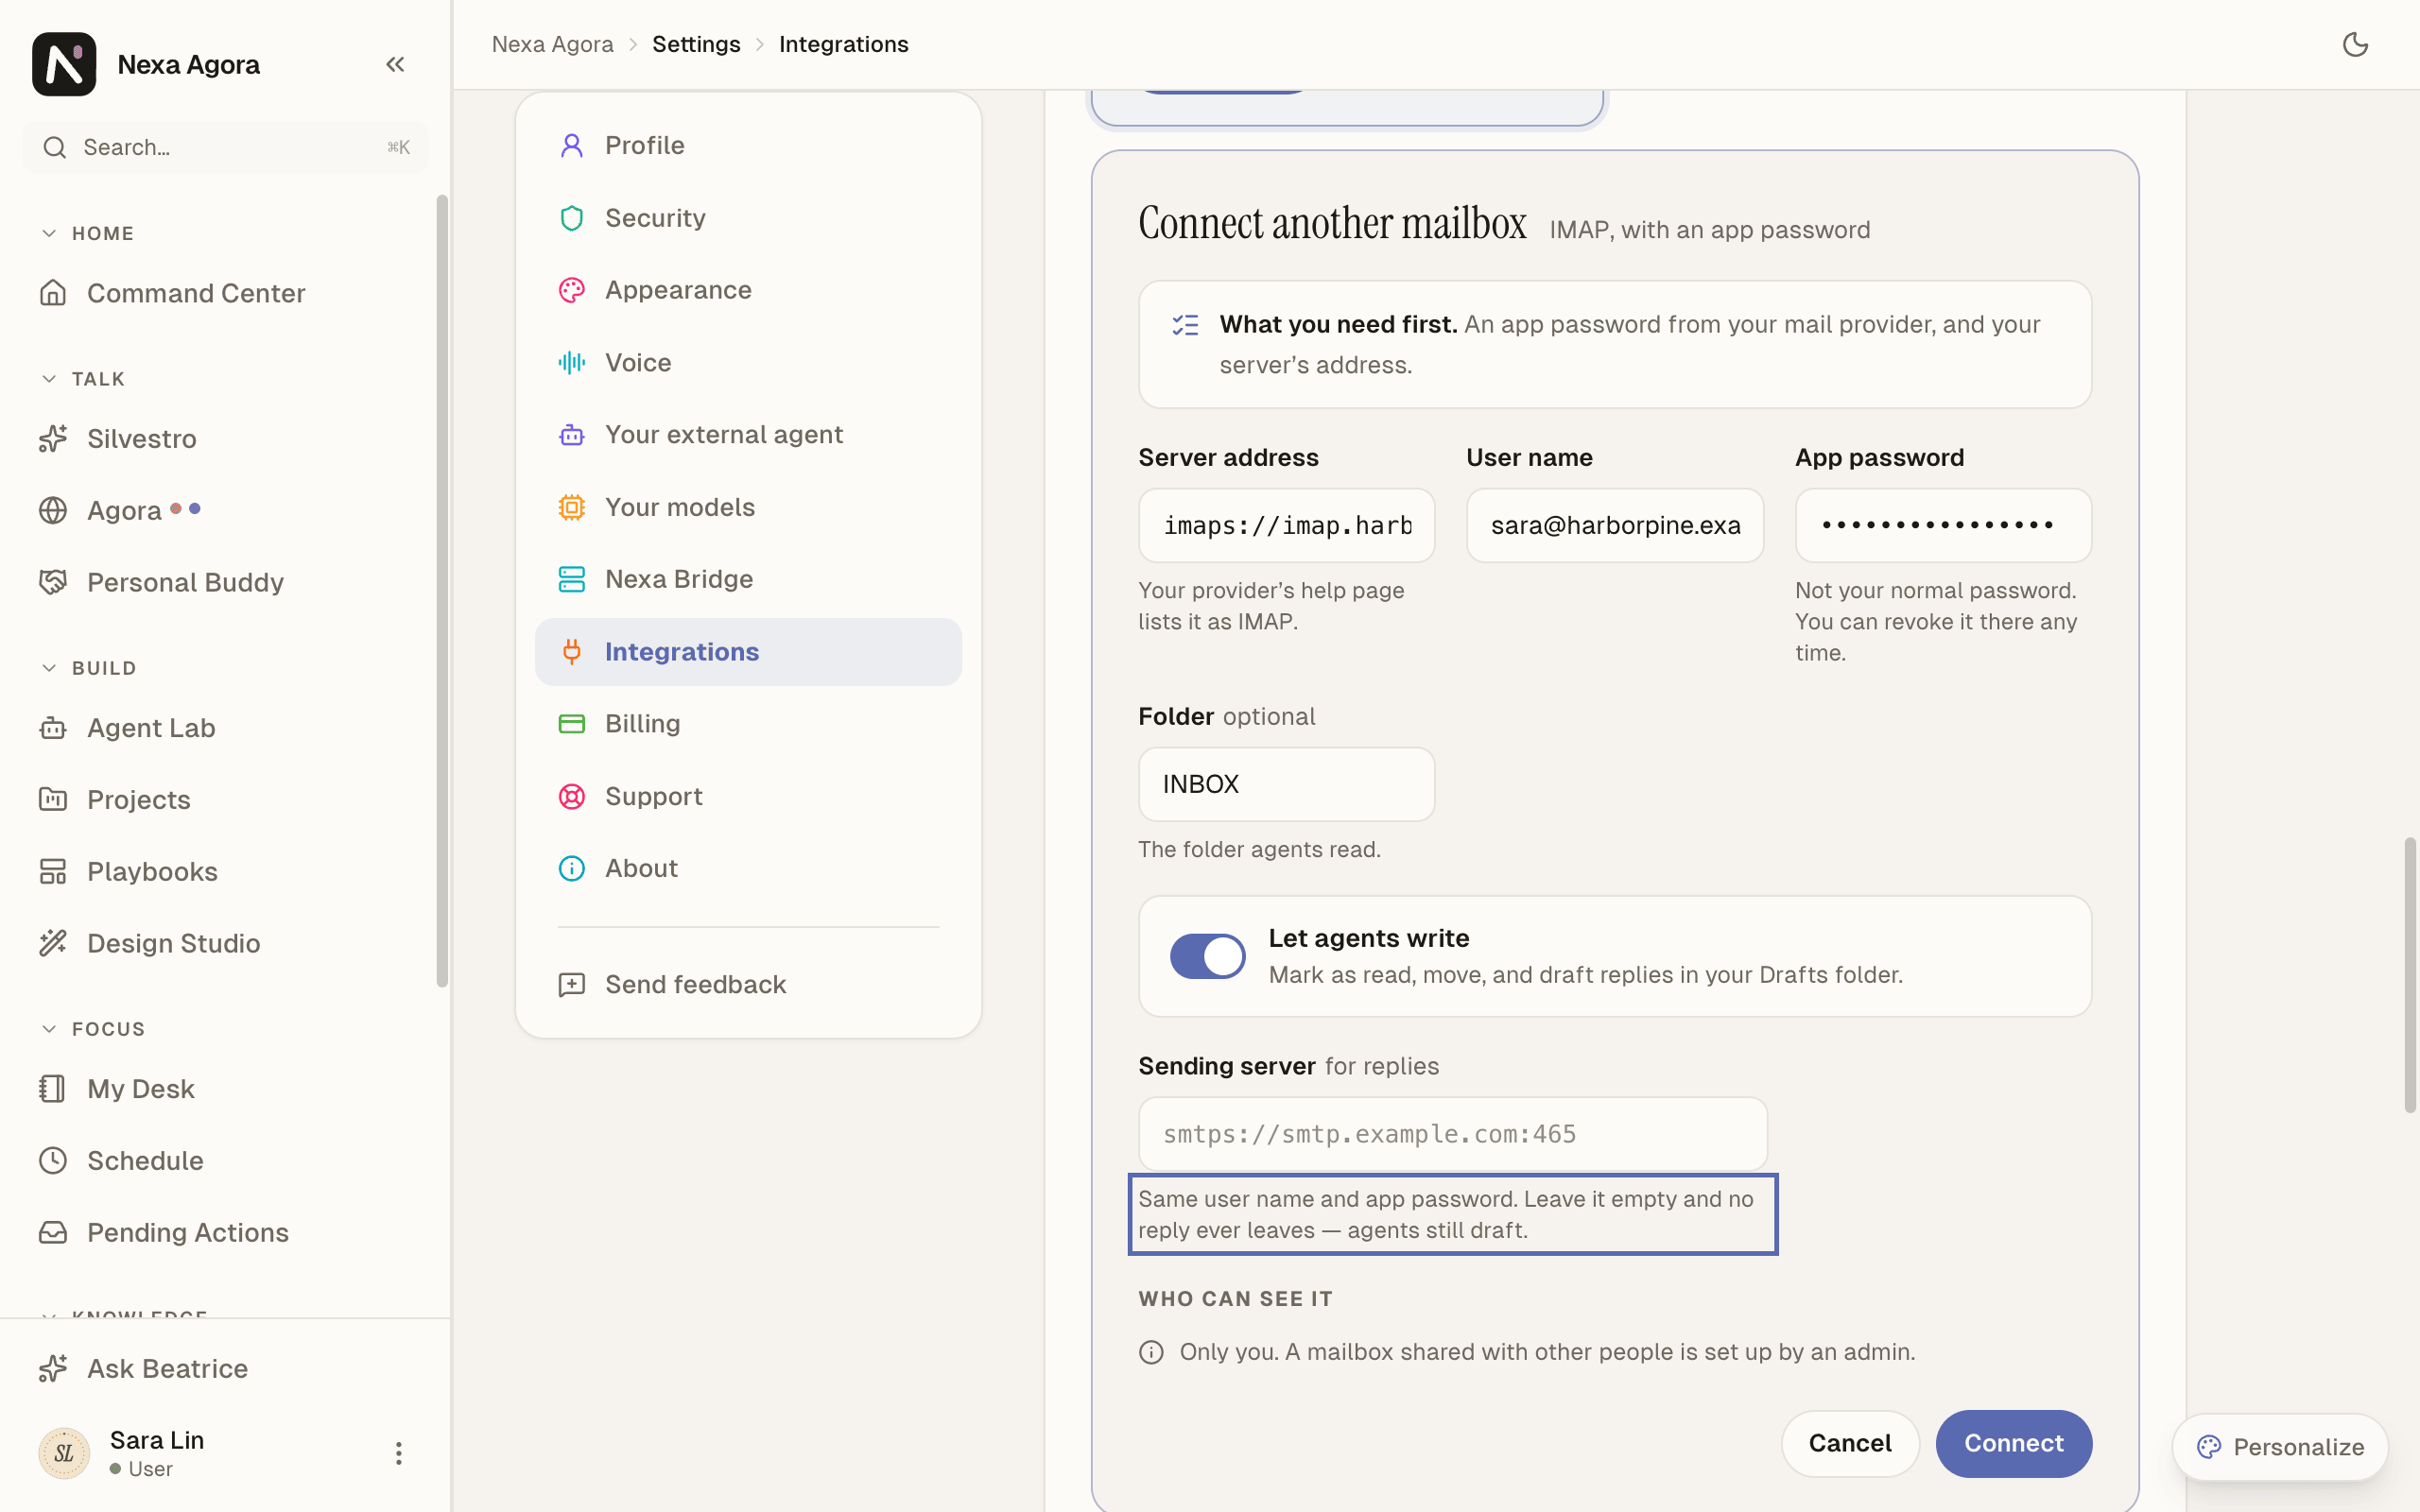This screenshot has width=2420, height=1512.
Task: Open Profile settings
Action: click(748, 145)
